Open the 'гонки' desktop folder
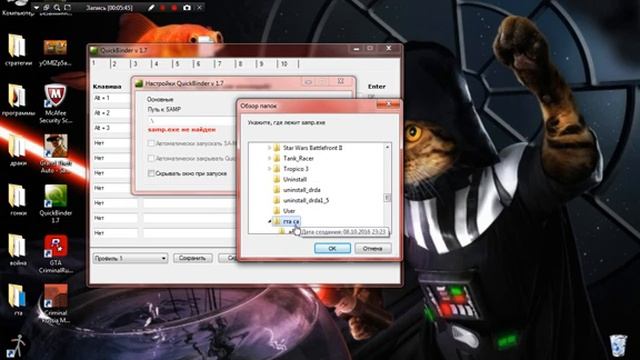 [x=18, y=200]
